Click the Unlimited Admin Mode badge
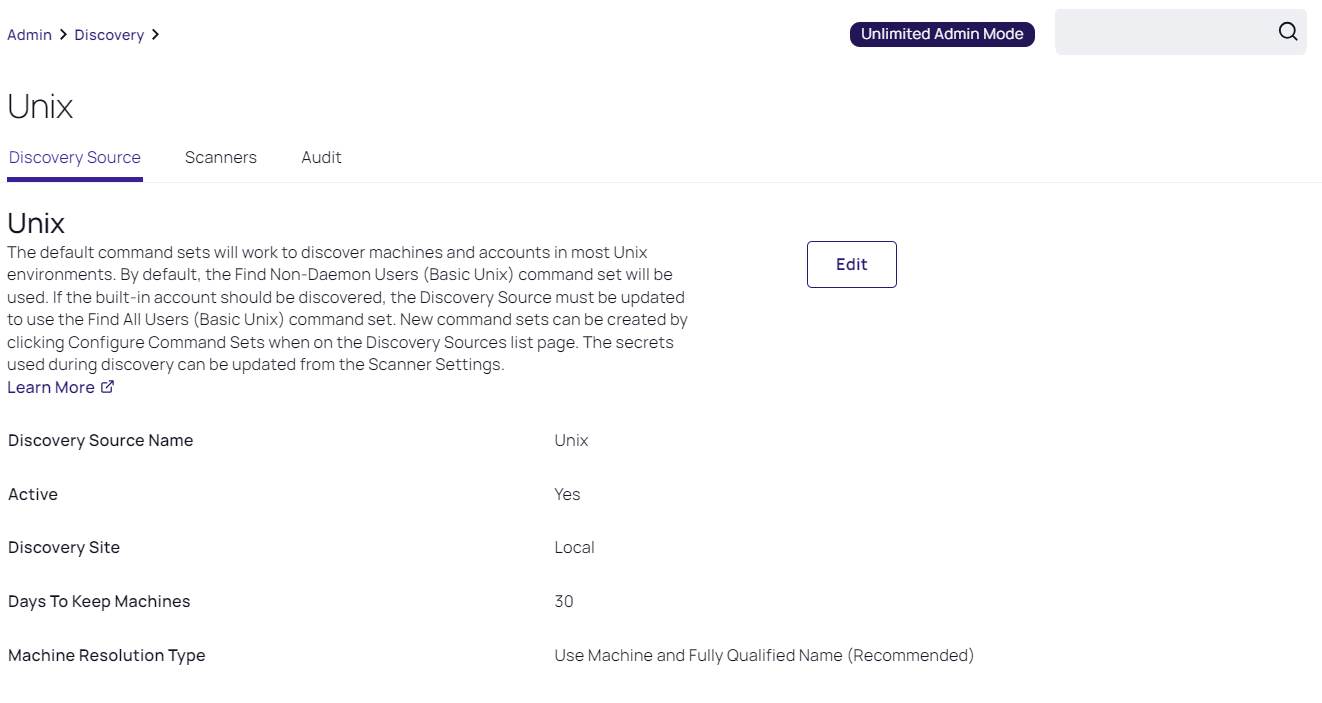 (942, 34)
